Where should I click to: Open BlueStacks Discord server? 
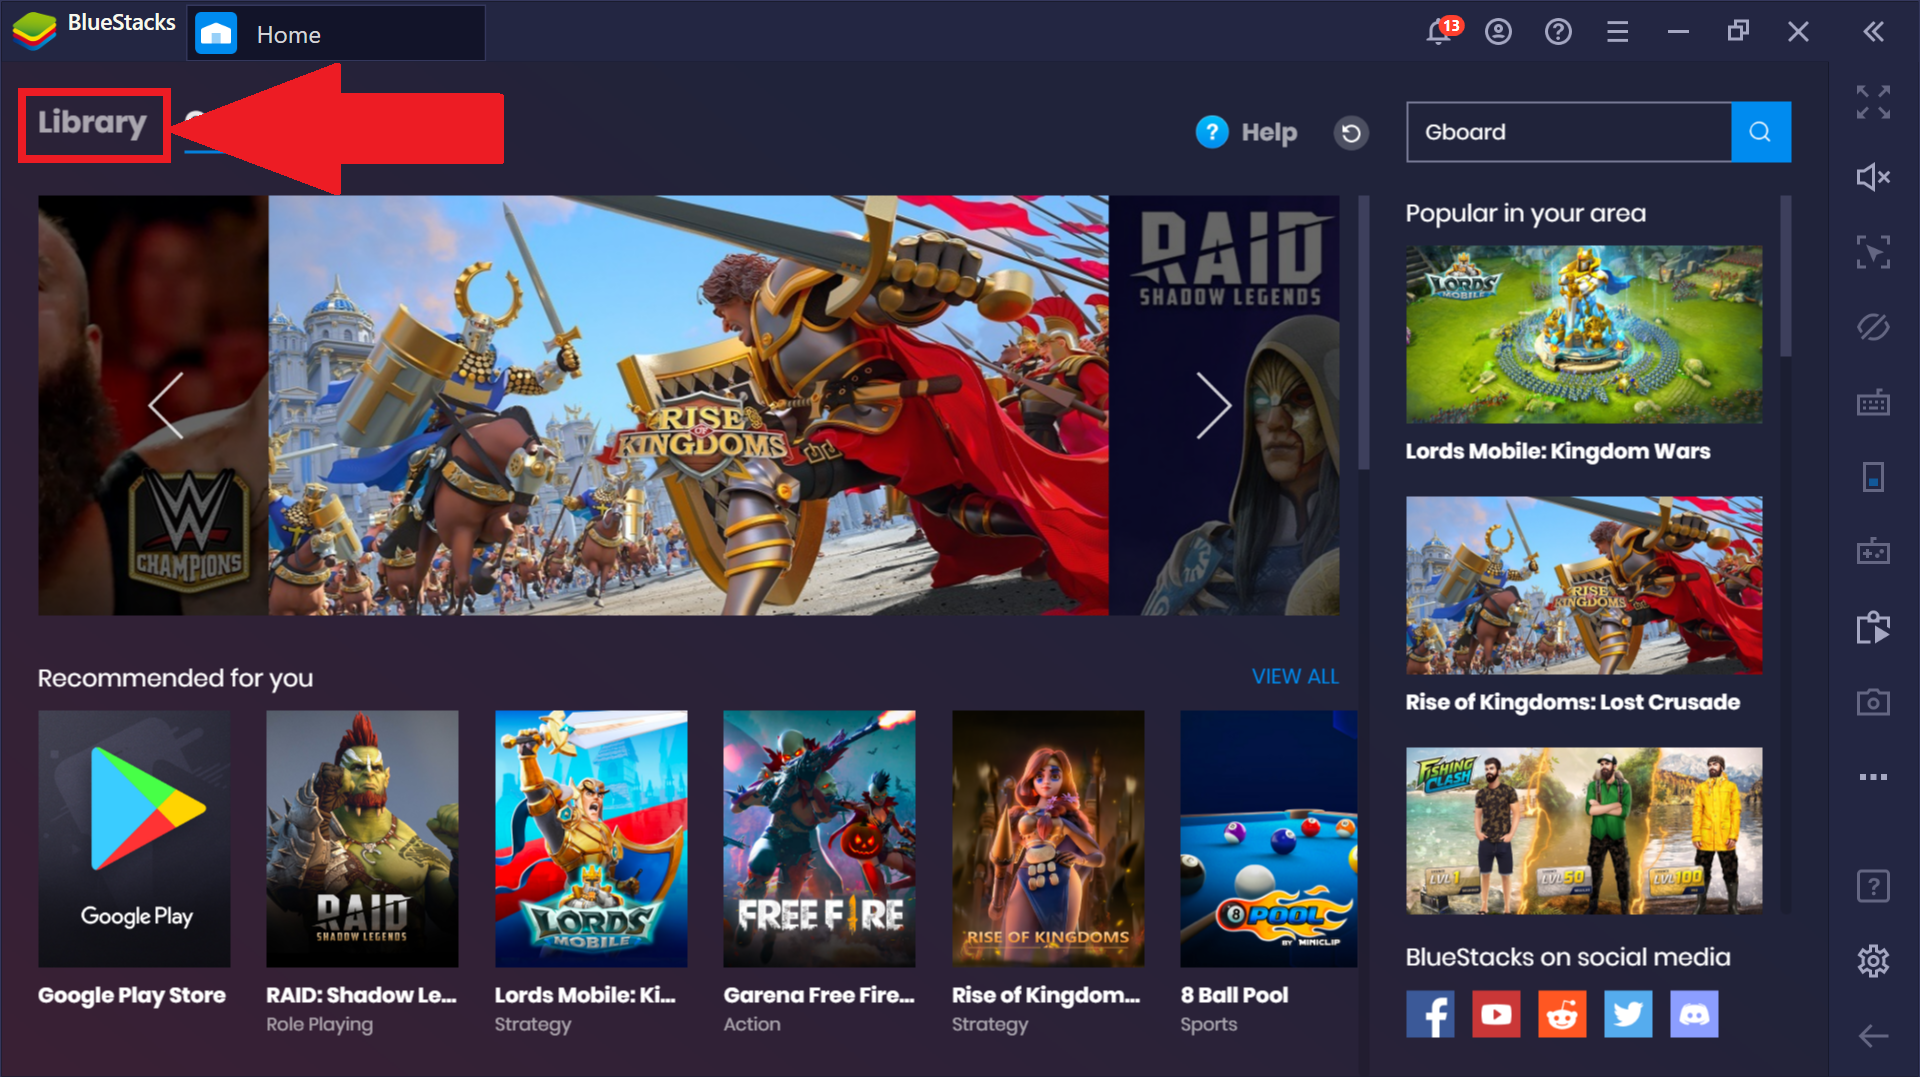(1694, 1014)
